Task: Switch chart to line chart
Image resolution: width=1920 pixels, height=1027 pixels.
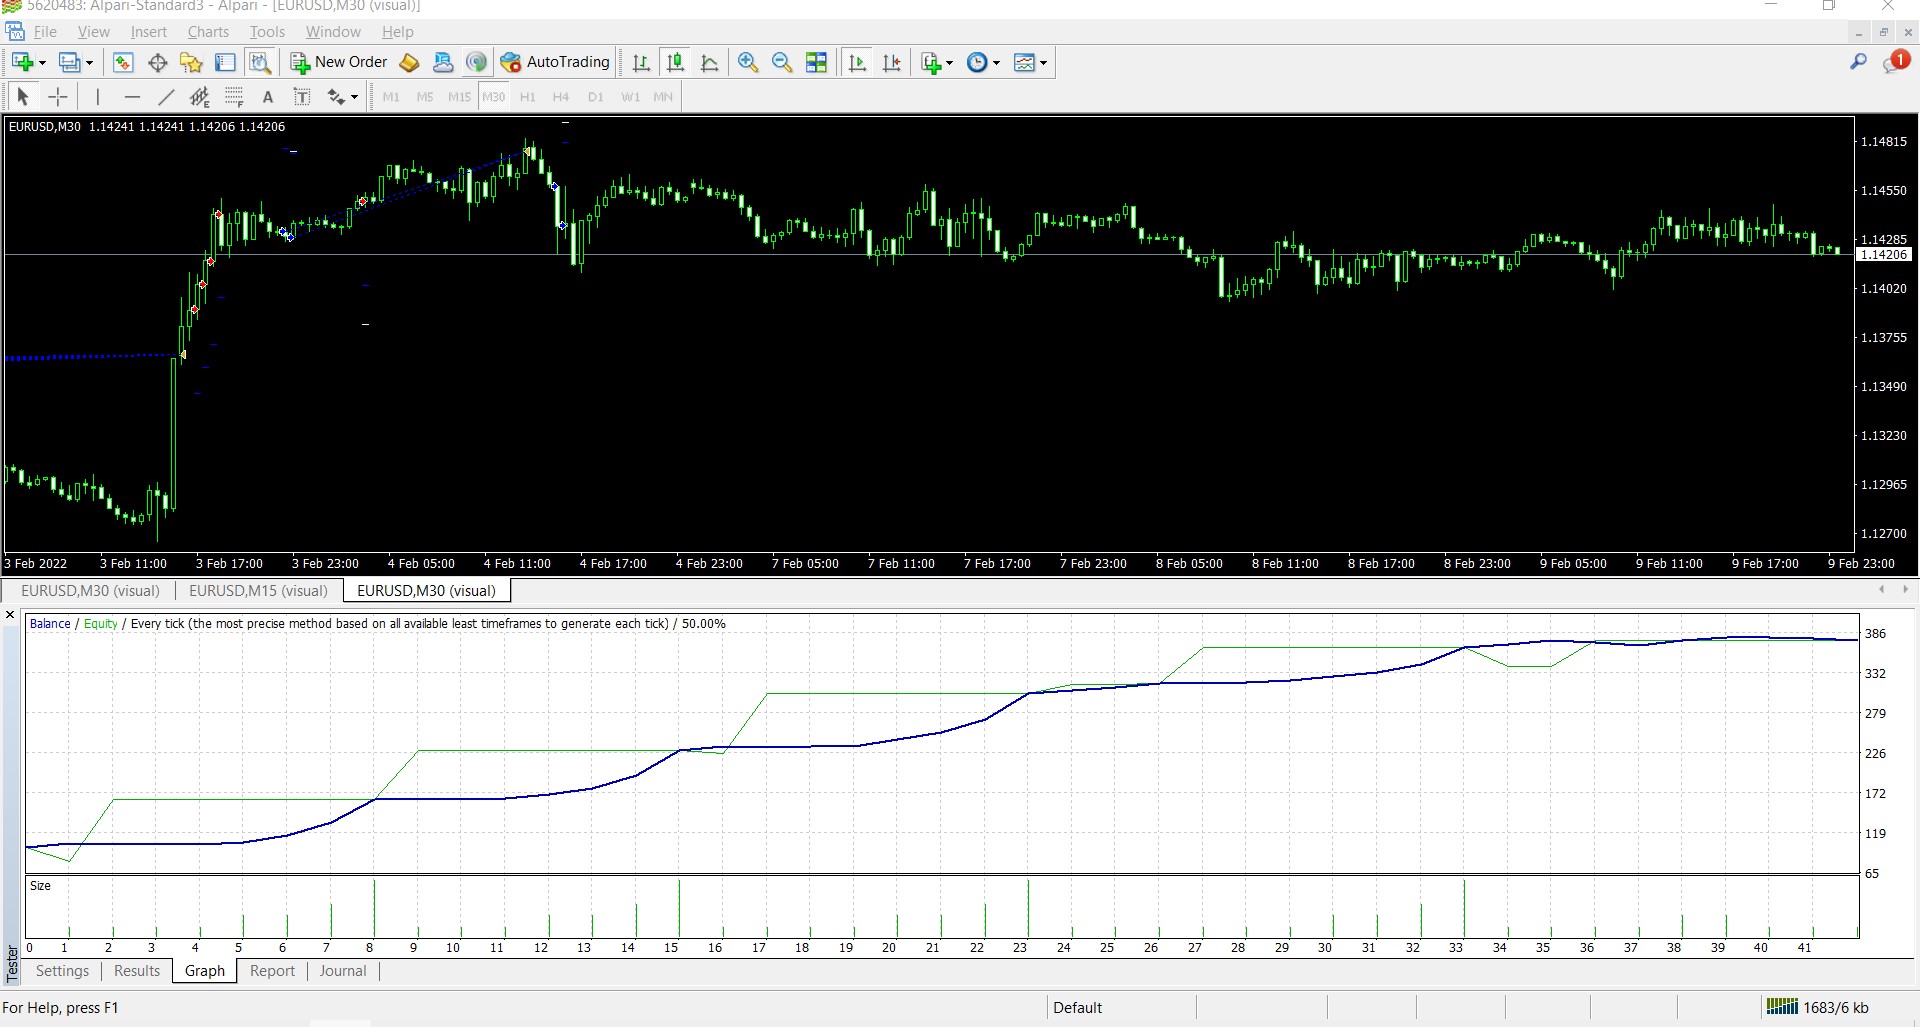Action: tap(710, 62)
